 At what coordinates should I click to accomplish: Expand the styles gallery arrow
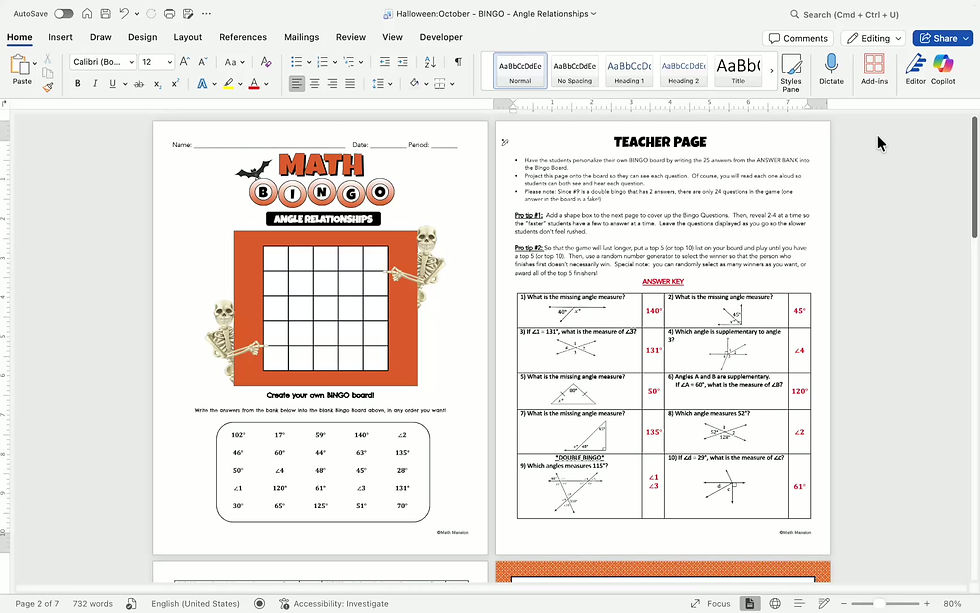(771, 71)
